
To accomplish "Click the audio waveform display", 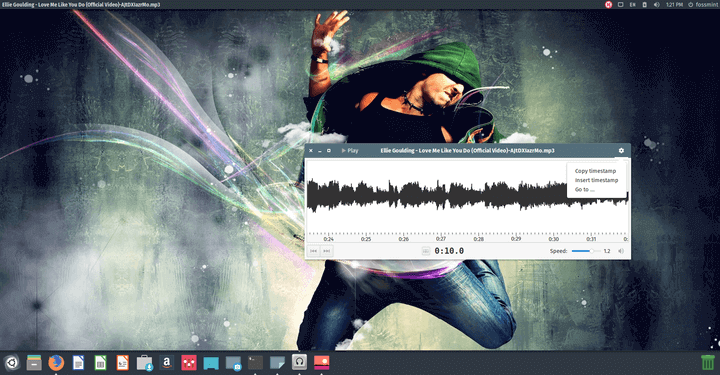I will point(467,196).
